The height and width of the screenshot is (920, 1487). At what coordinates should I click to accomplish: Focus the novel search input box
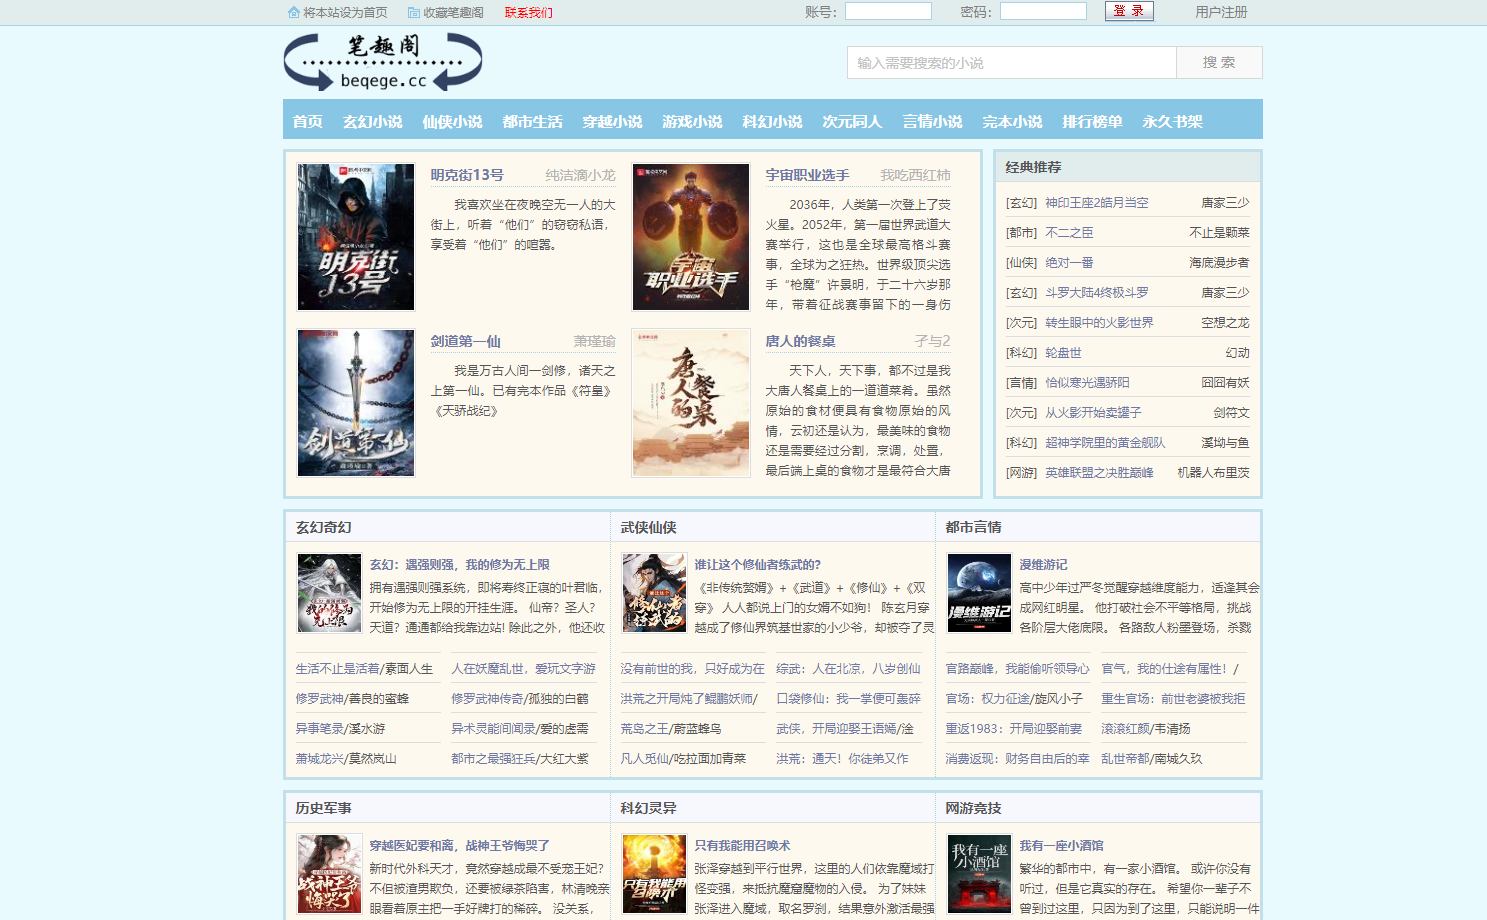(1012, 62)
